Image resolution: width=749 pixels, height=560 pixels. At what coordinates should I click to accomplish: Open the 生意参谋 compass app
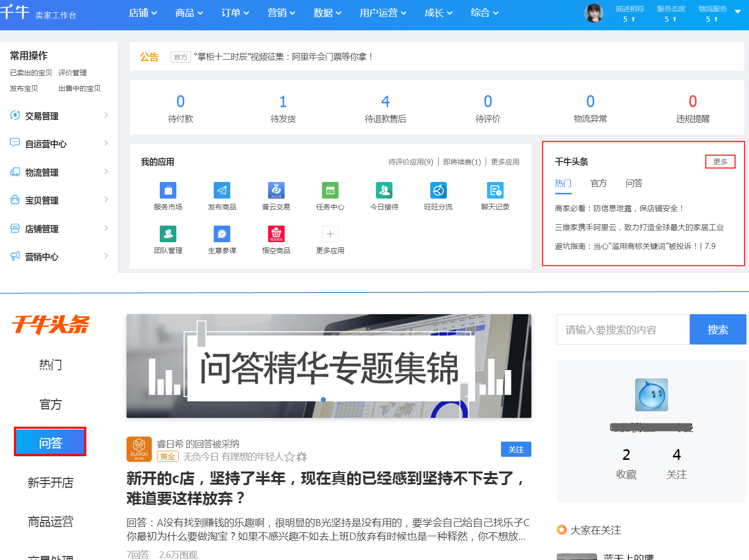(x=222, y=234)
